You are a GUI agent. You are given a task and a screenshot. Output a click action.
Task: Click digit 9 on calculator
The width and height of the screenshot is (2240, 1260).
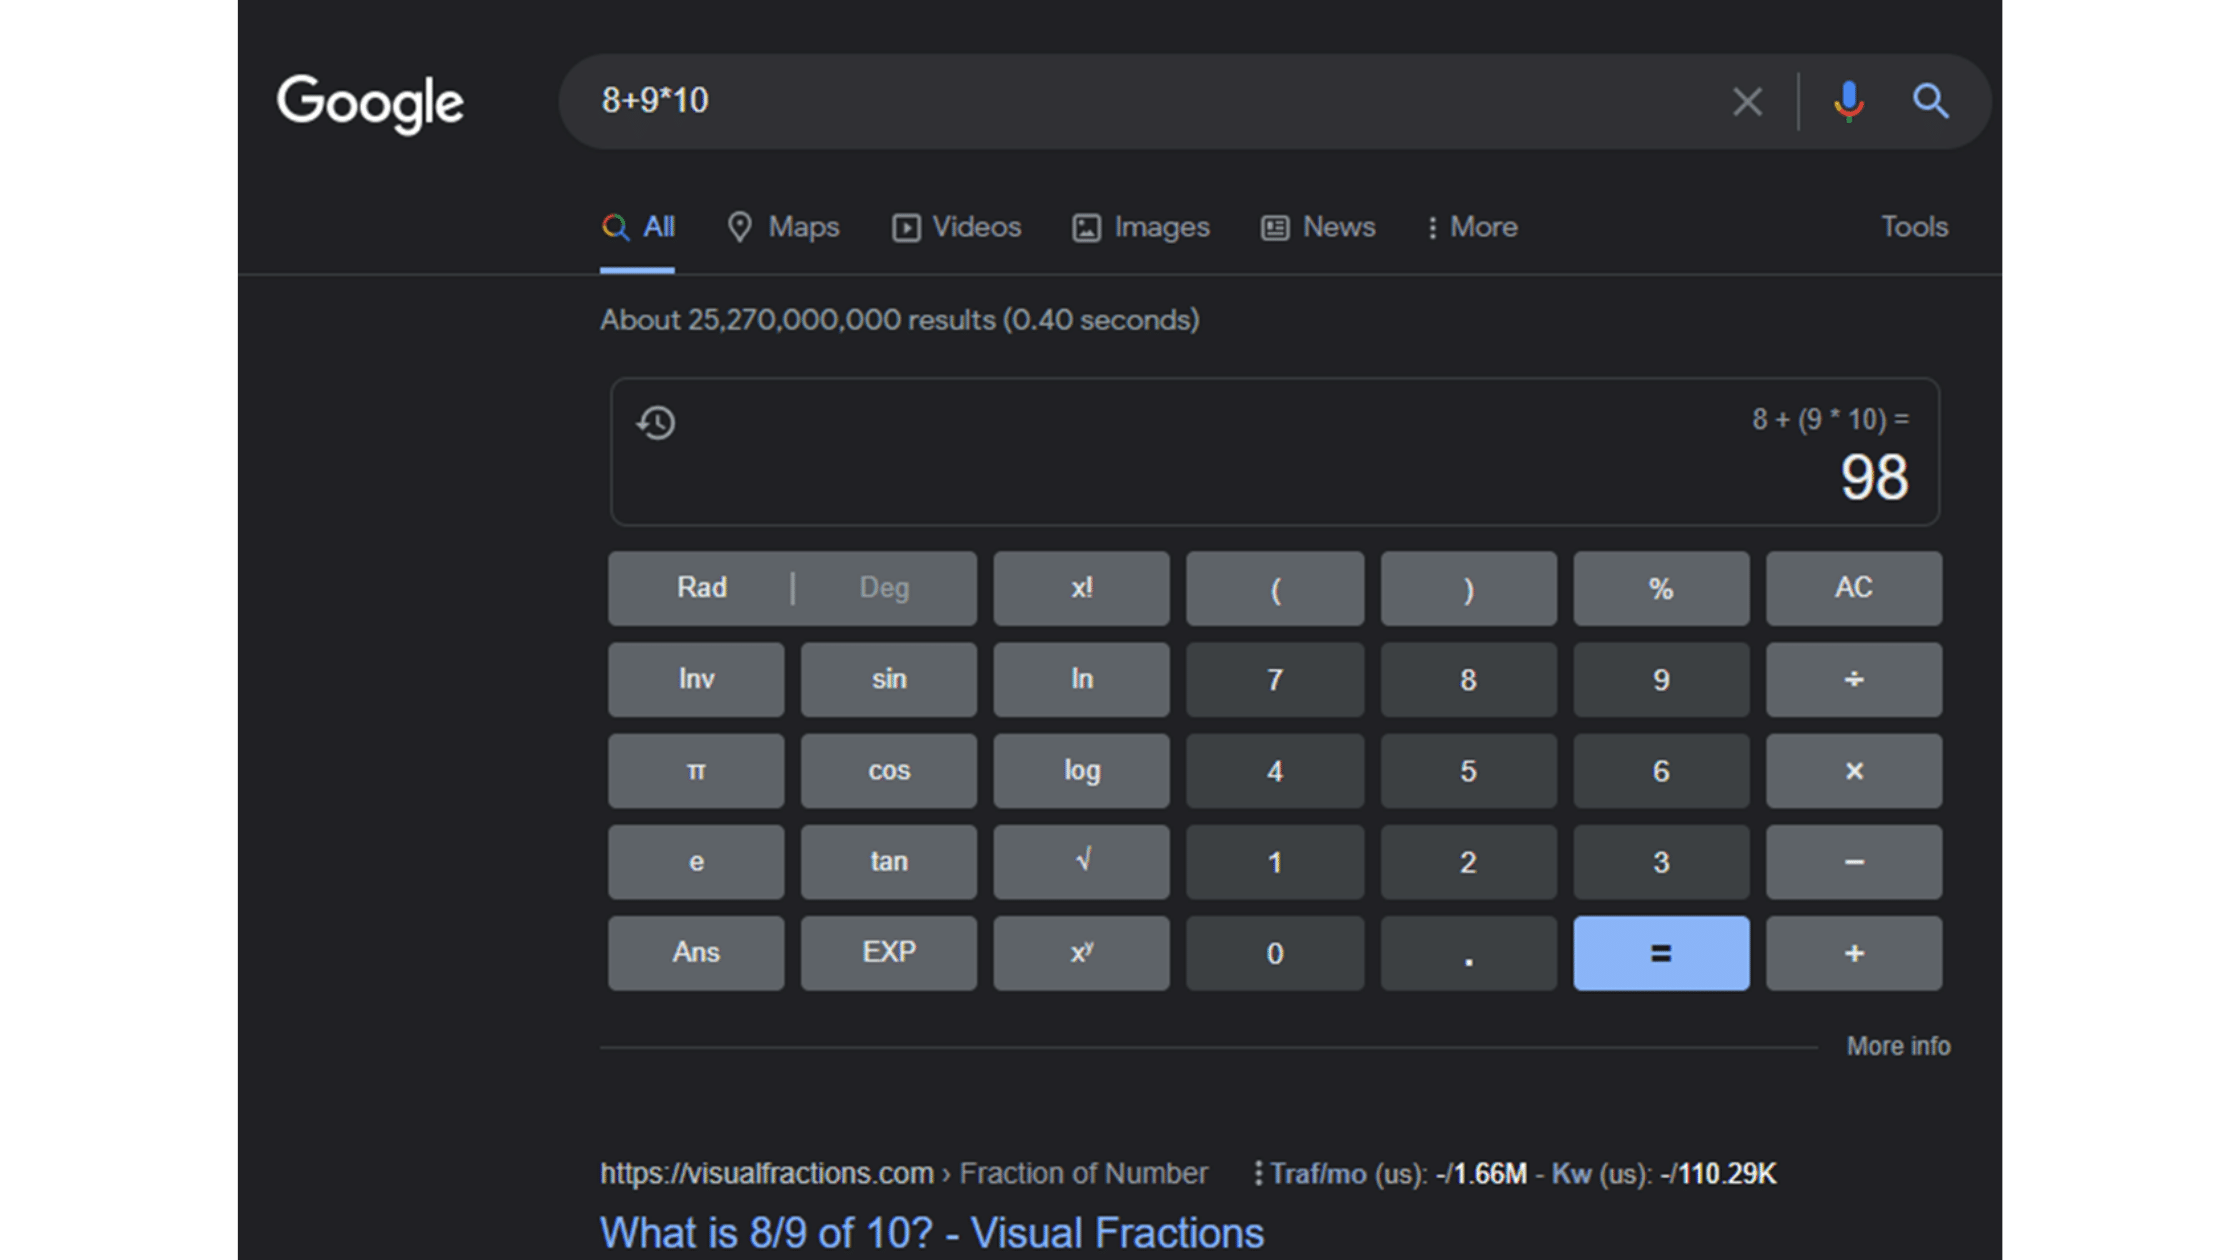click(1661, 680)
